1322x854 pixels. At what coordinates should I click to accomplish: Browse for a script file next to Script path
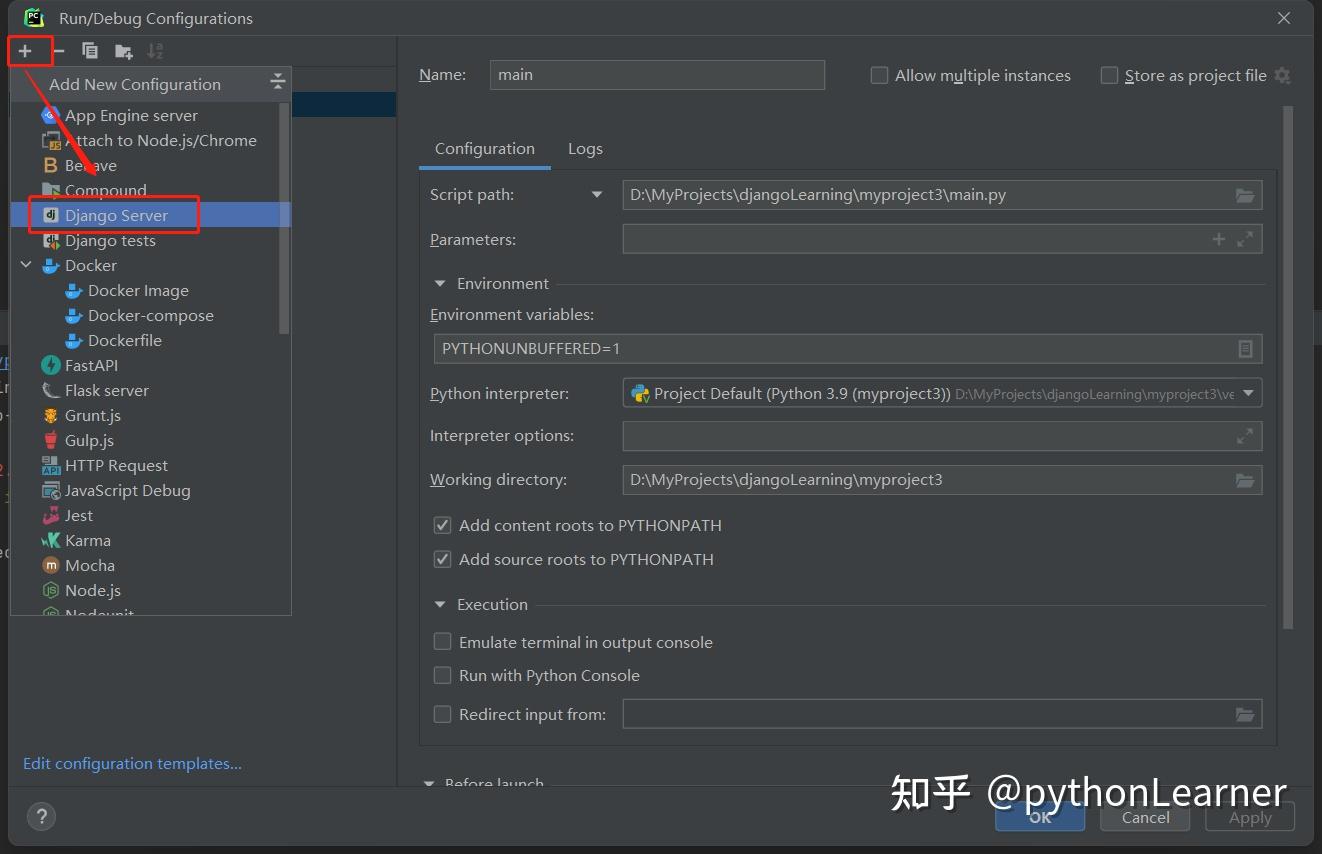(1245, 195)
